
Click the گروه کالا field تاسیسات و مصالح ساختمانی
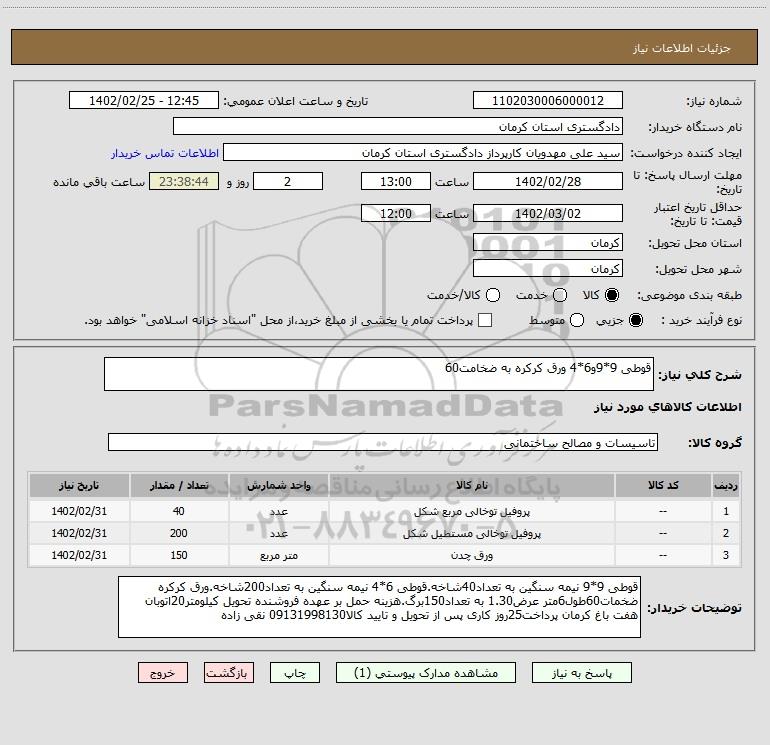tap(383, 442)
